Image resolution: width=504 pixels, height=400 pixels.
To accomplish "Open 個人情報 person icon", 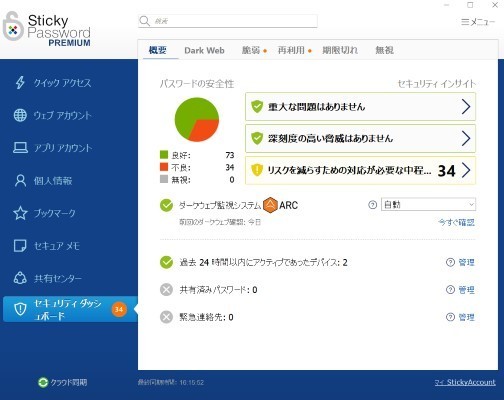I will point(20,181).
